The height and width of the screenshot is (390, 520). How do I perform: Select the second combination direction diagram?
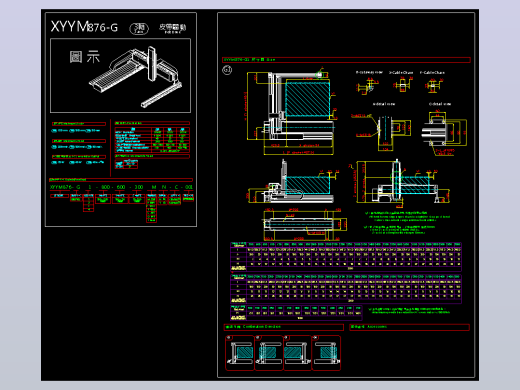coord(269,353)
